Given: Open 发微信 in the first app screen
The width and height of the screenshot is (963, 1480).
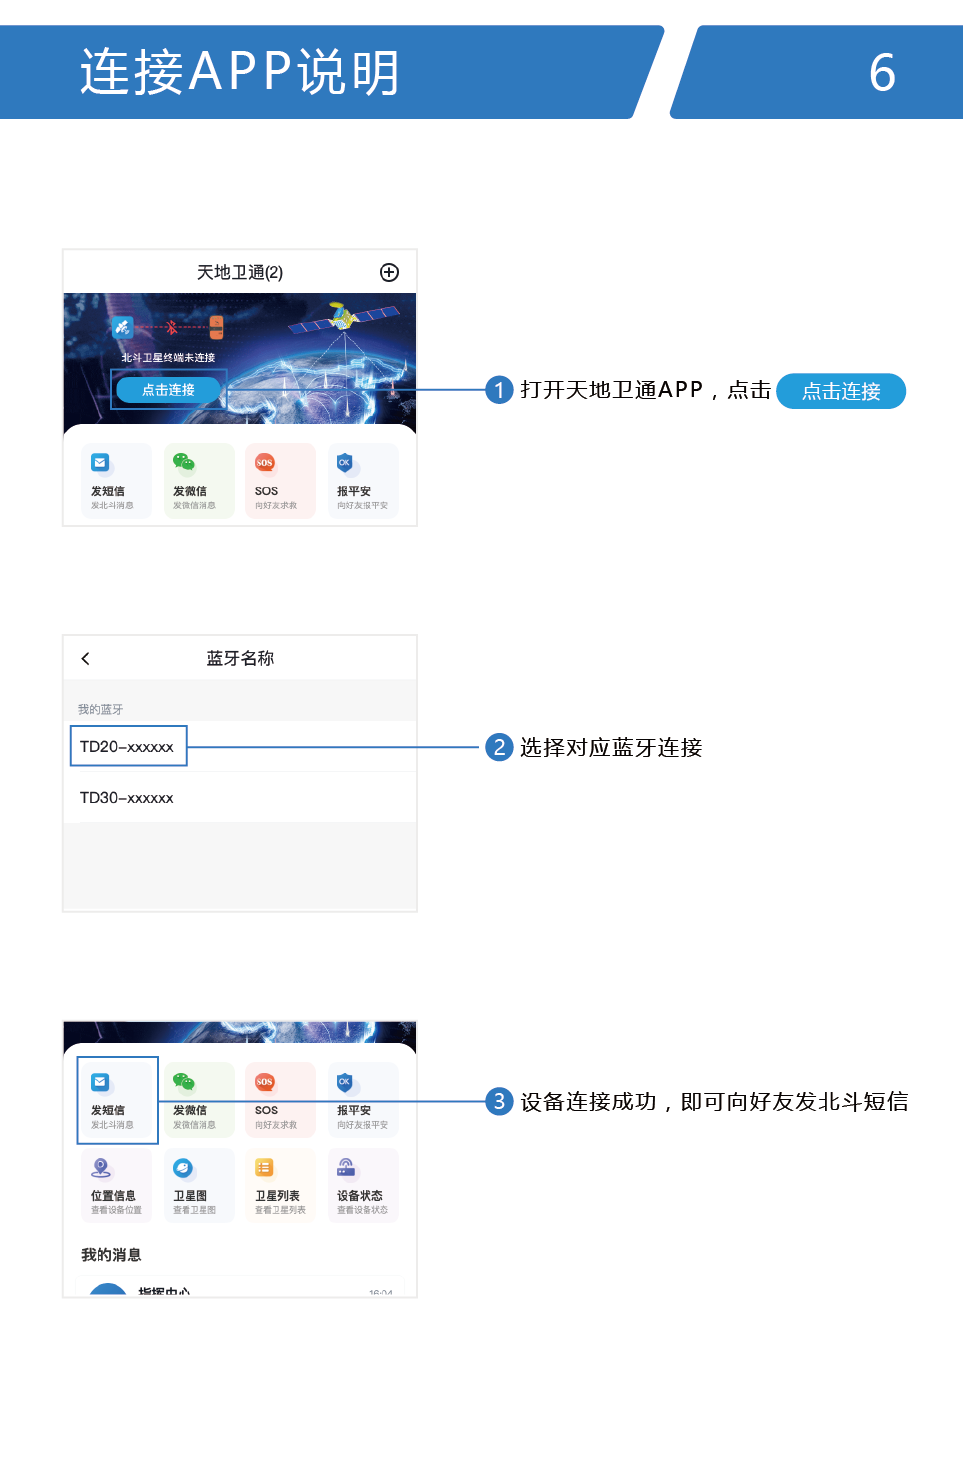Looking at the screenshot, I should (x=199, y=481).
